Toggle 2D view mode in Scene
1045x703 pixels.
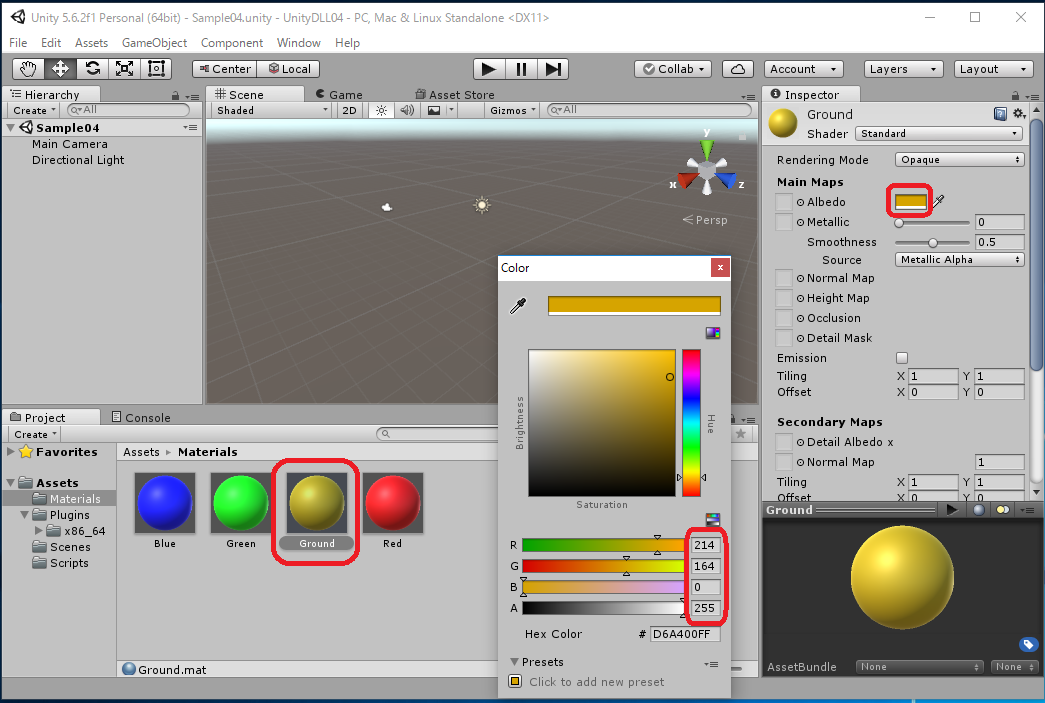click(349, 111)
